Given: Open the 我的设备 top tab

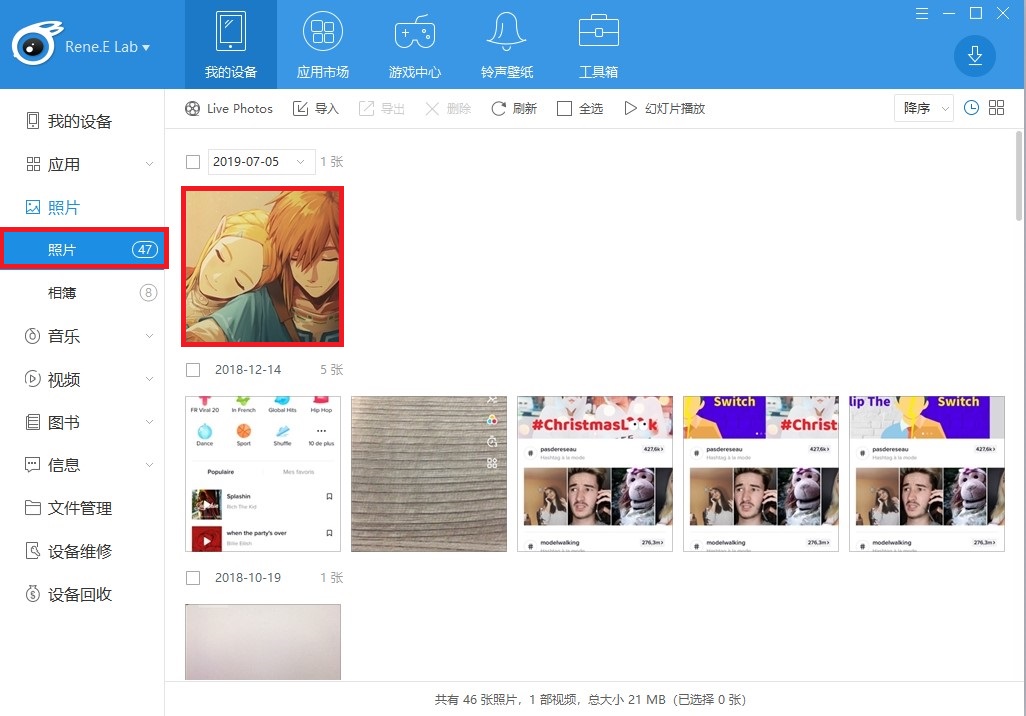Looking at the screenshot, I should click(230, 45).
